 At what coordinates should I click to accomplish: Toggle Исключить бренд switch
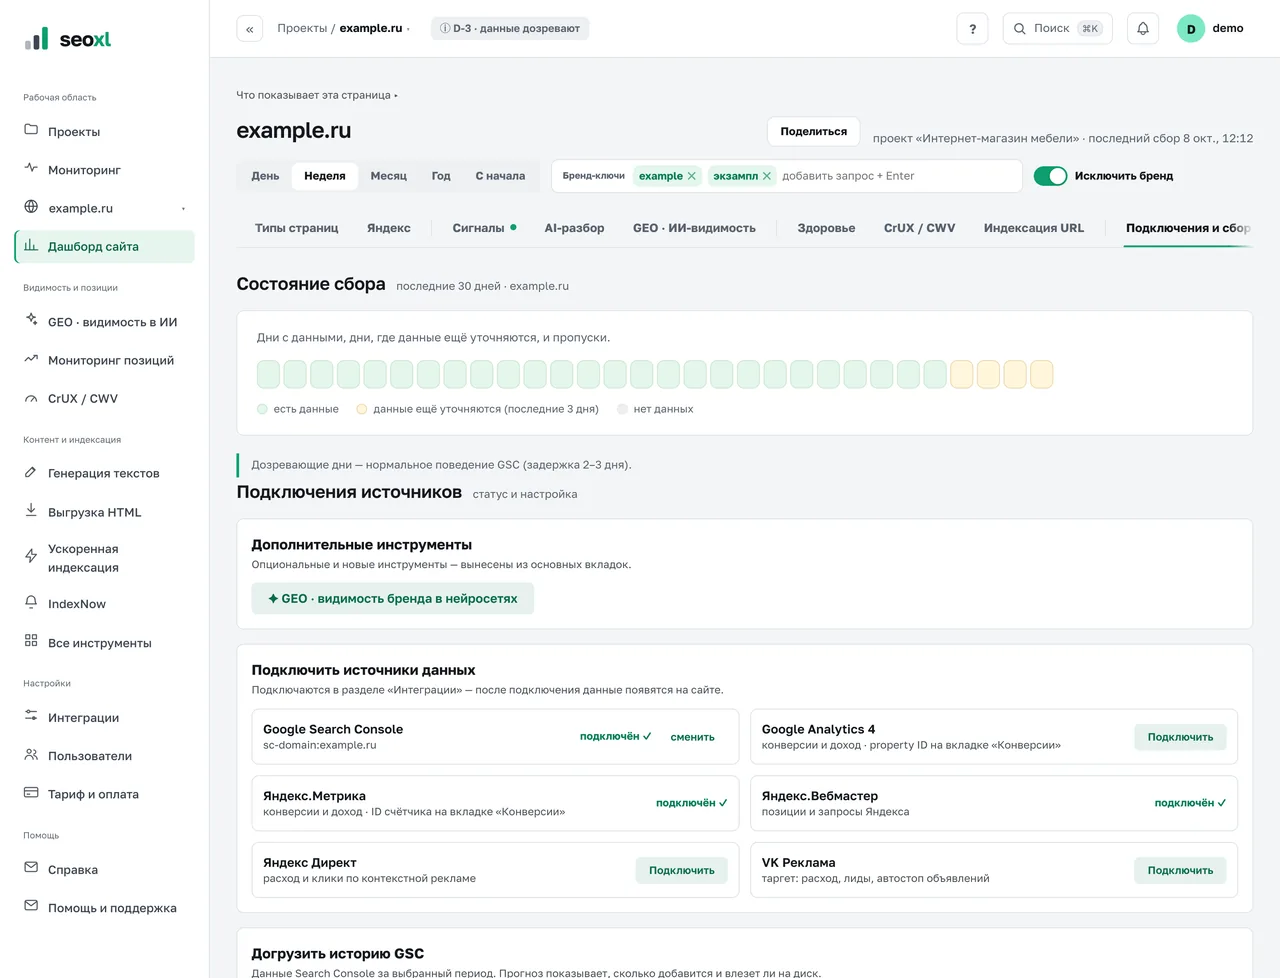[1050, 176]
